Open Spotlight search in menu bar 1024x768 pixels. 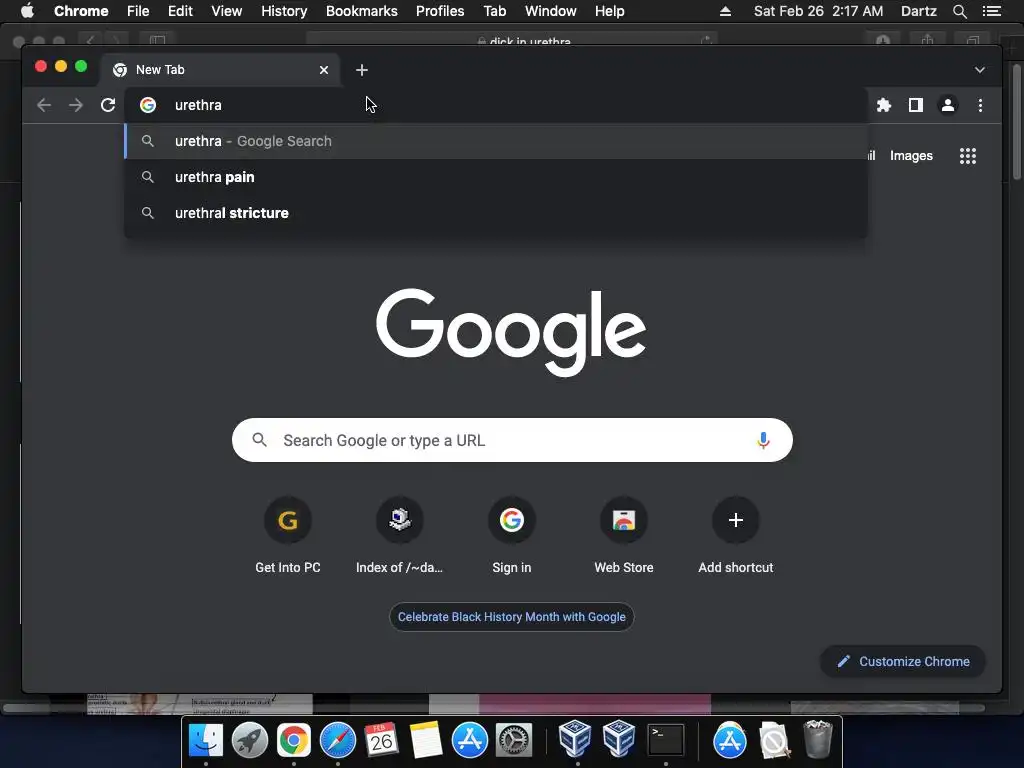pyautogui.click(x=959, y=11)
